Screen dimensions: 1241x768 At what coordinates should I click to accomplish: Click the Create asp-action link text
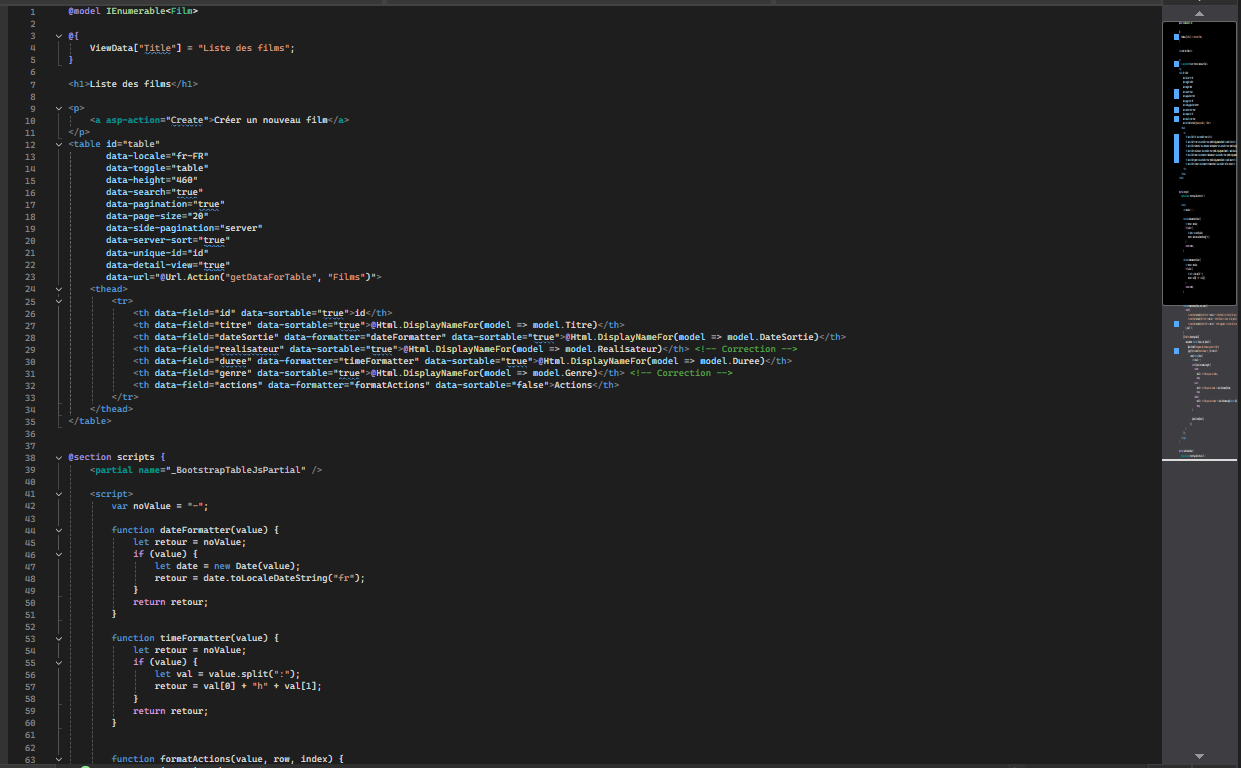(x=186, y=119)
